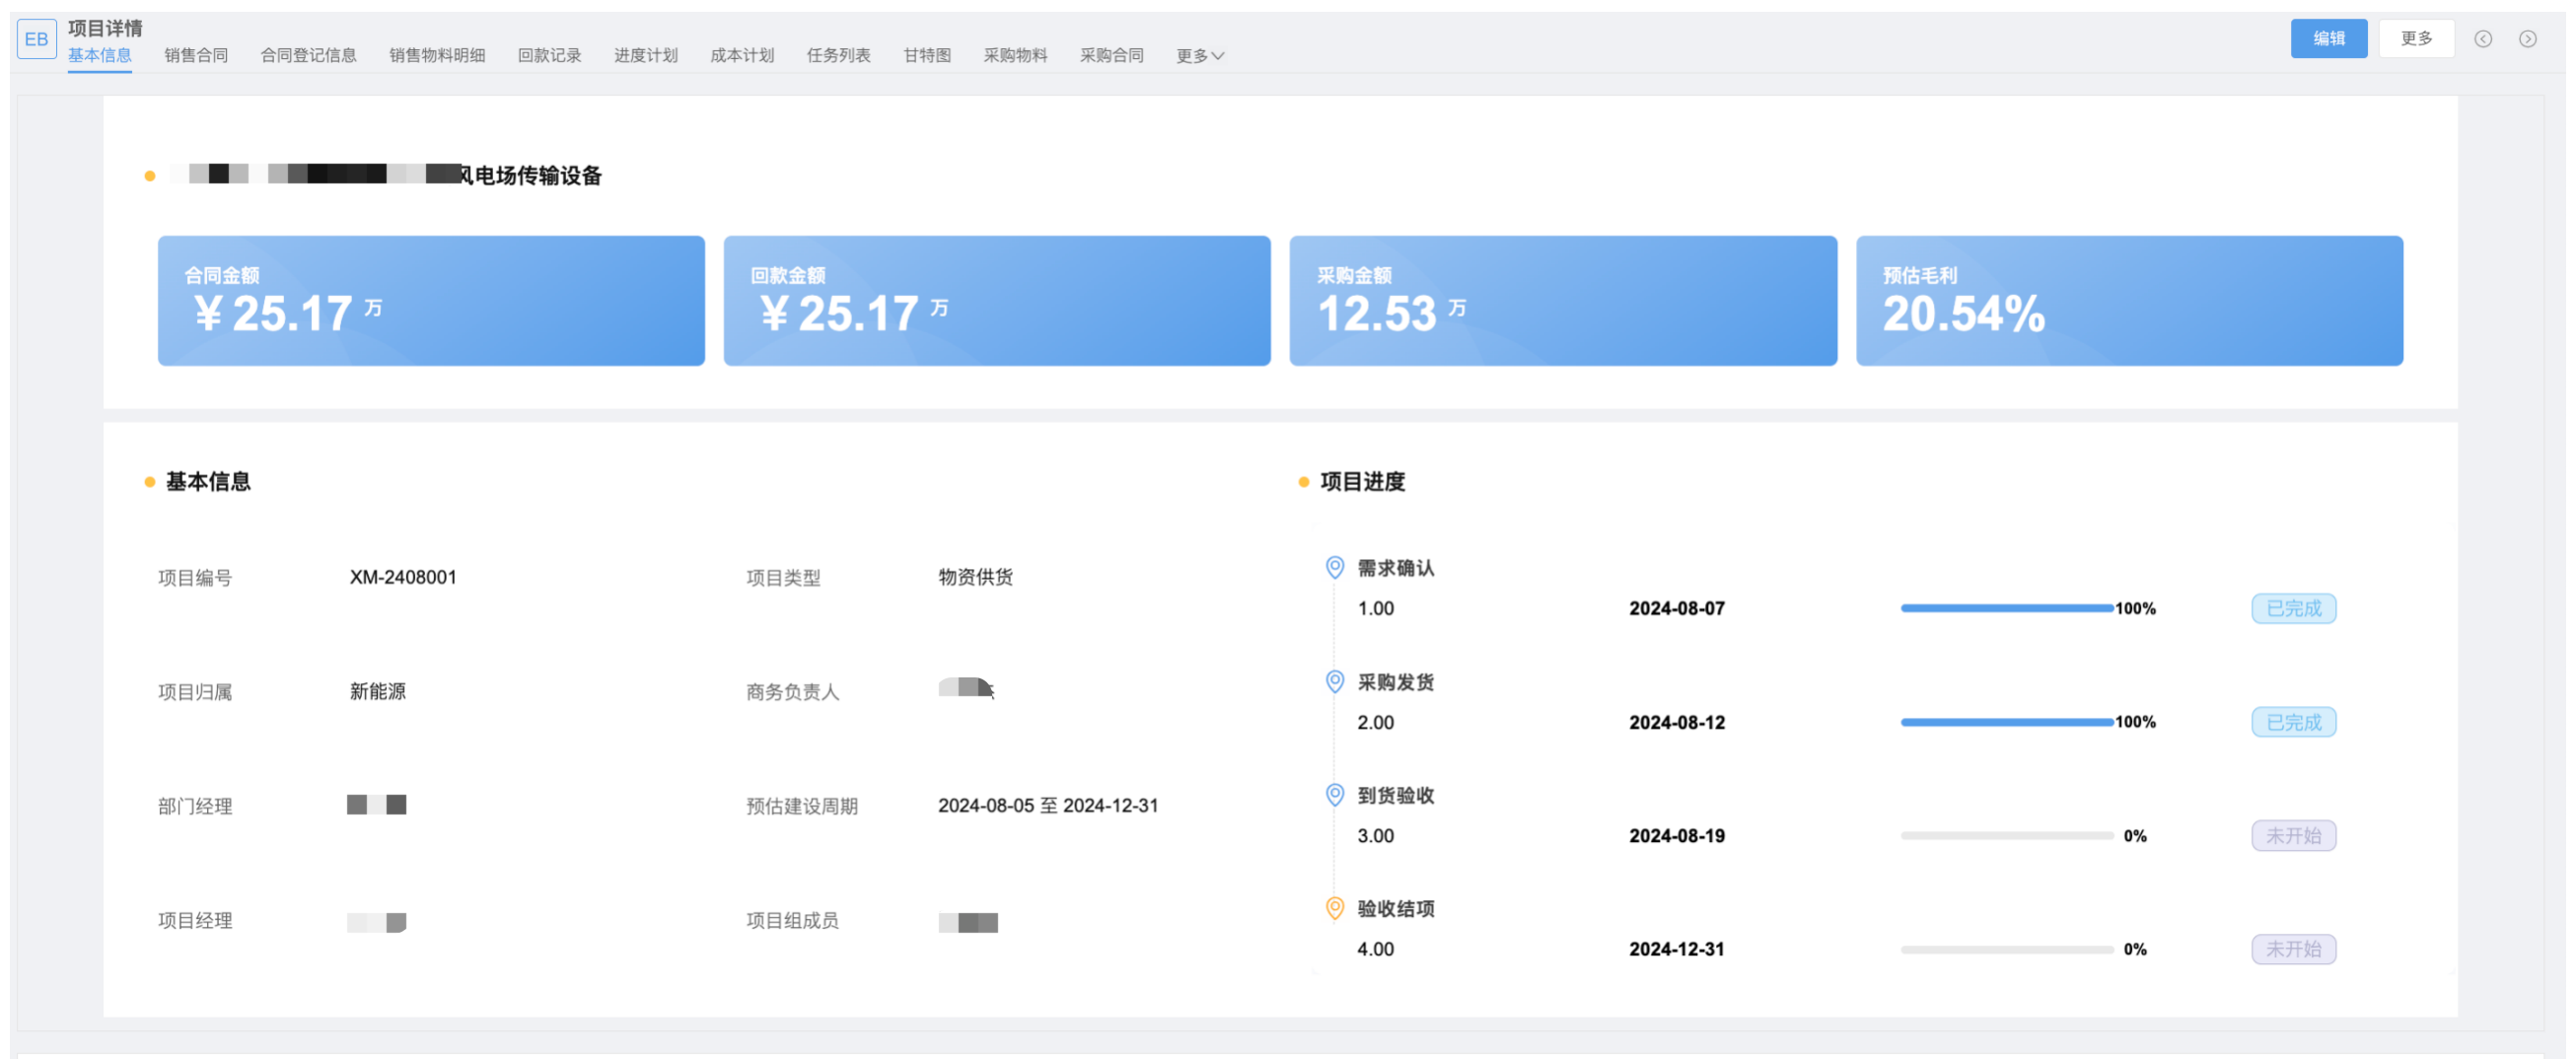Open the 甘特图 tab
Viewport: 2576px width, 1059px height.
click(x=927, y=56)
